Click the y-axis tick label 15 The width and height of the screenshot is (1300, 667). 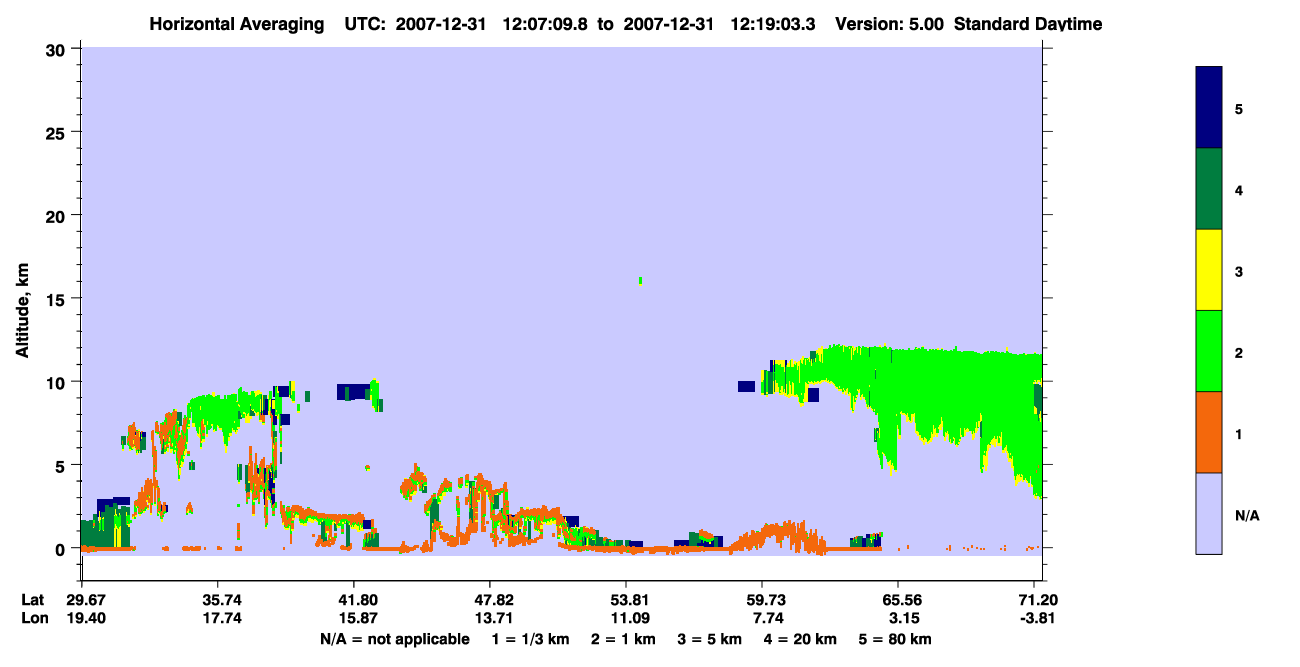(x=58, y=299)
